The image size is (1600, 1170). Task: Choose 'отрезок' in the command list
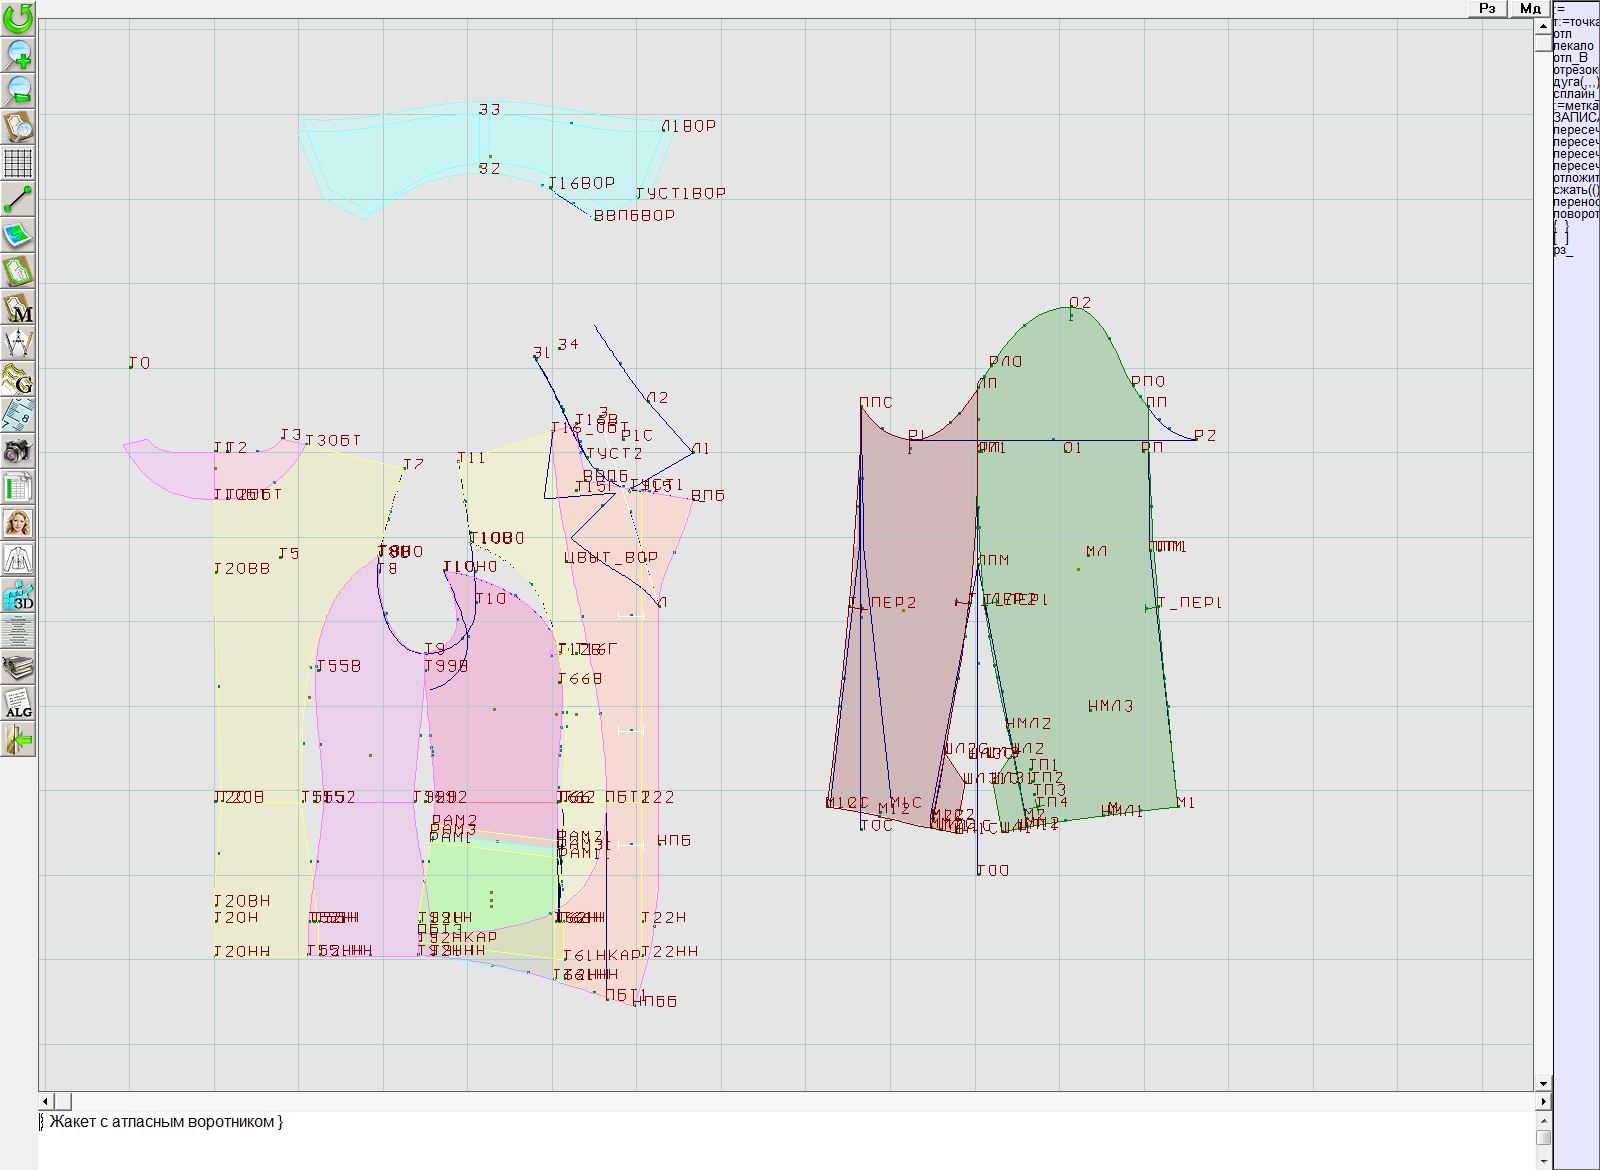(1575, 70)
